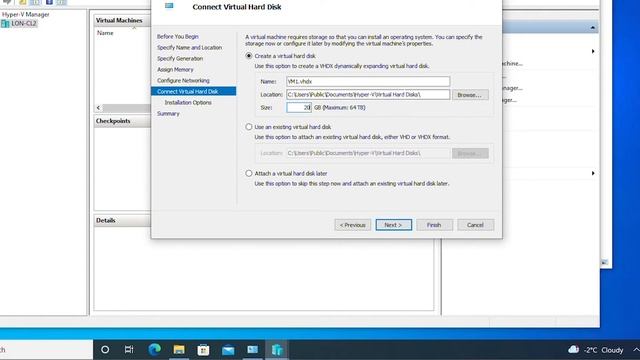Open Microsoft Store from the taskbar

click(203, 349)
